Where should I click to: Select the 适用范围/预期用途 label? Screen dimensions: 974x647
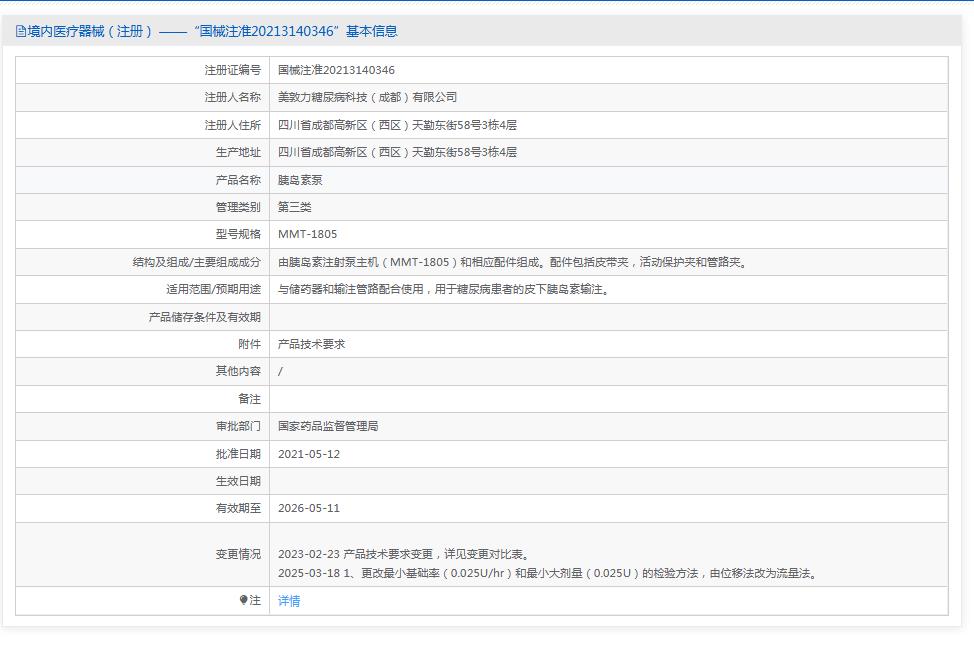click(x=213, y=289)
